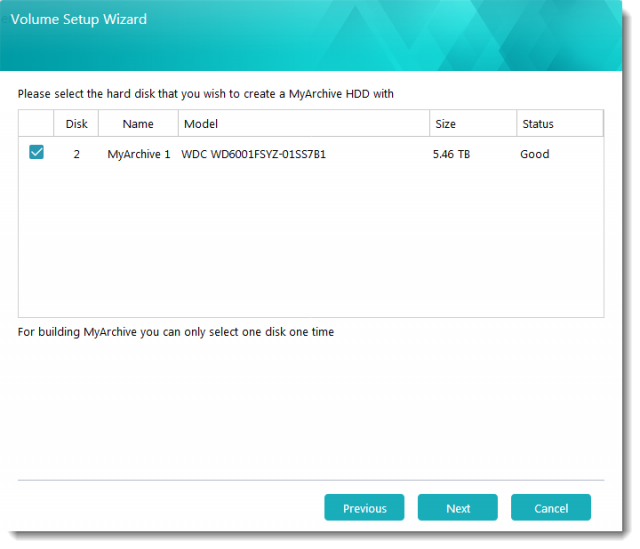Viewport: 640px width, 549px height.
Task: Click the Name column header
Action: [x=138, y=124]
